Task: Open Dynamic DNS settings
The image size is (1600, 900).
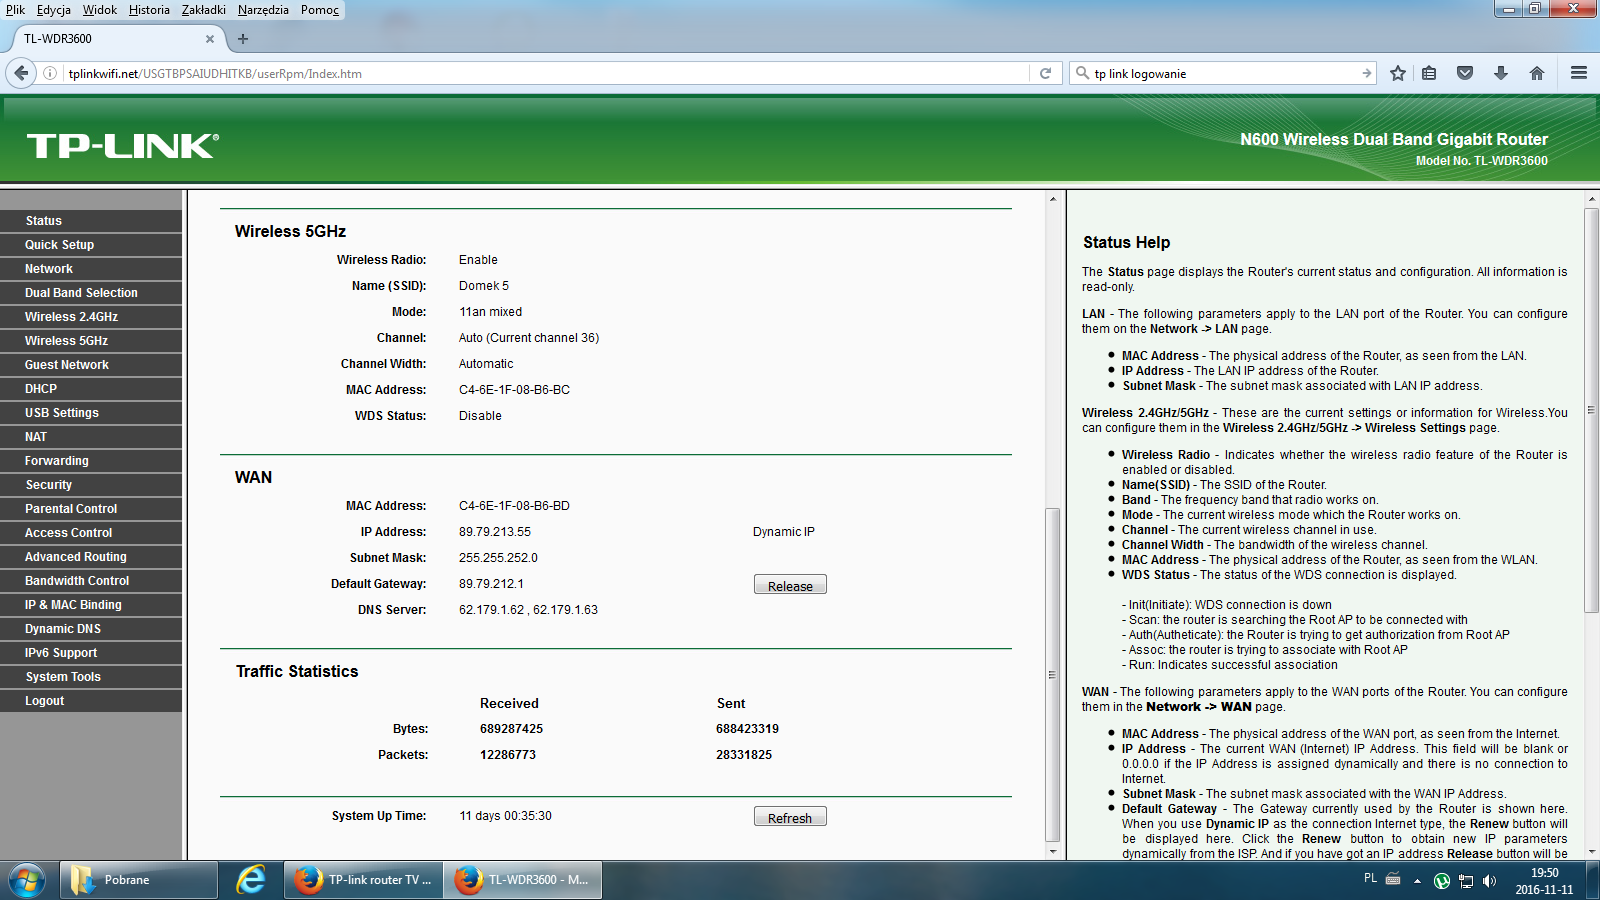Action: click(x=91, y=629)
